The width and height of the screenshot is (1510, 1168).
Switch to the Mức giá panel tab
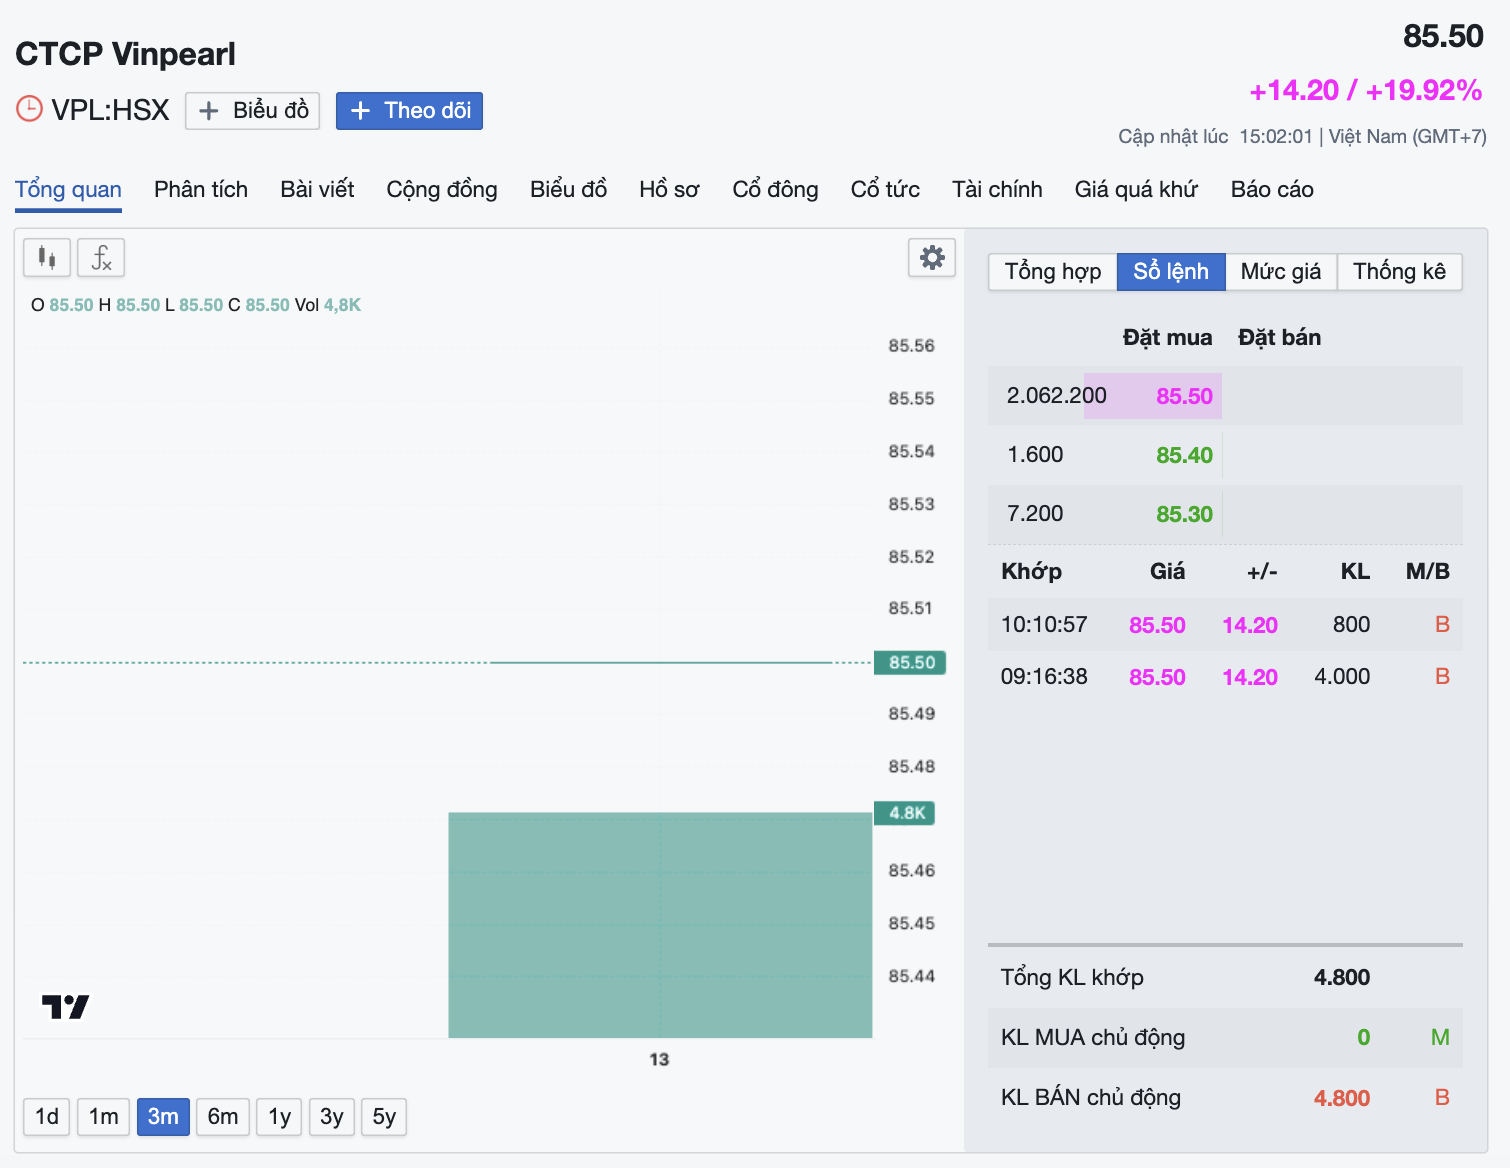pyautogui.click(x=1281, y=272)
